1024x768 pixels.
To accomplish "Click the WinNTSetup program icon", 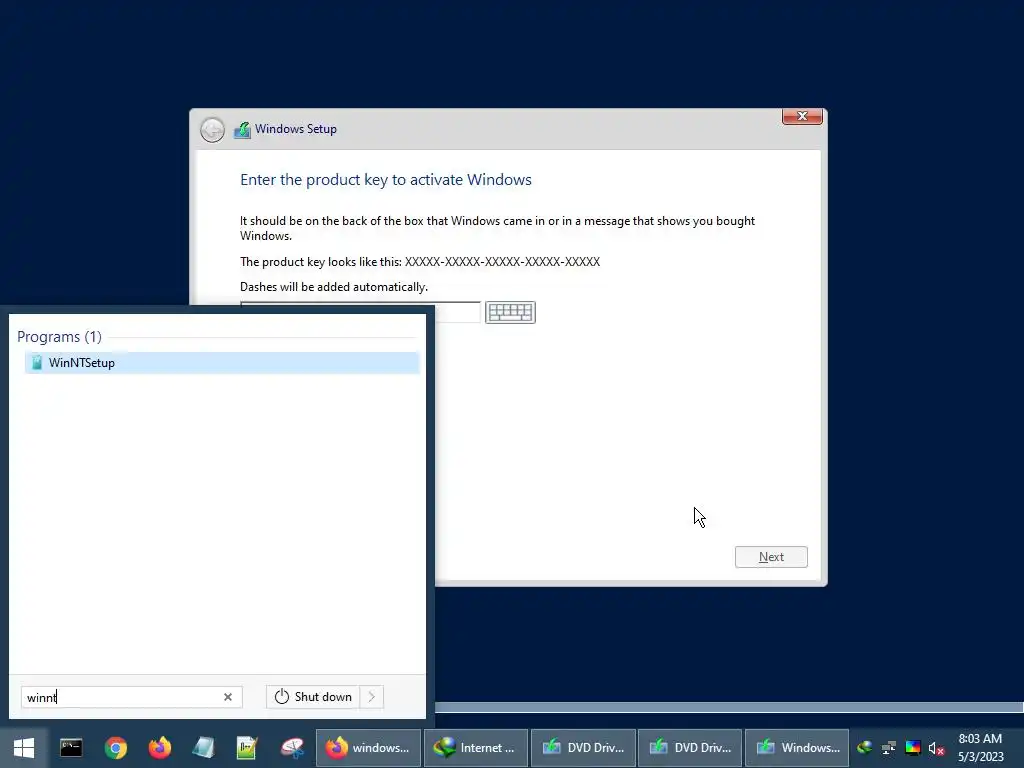I will [37, 362].
